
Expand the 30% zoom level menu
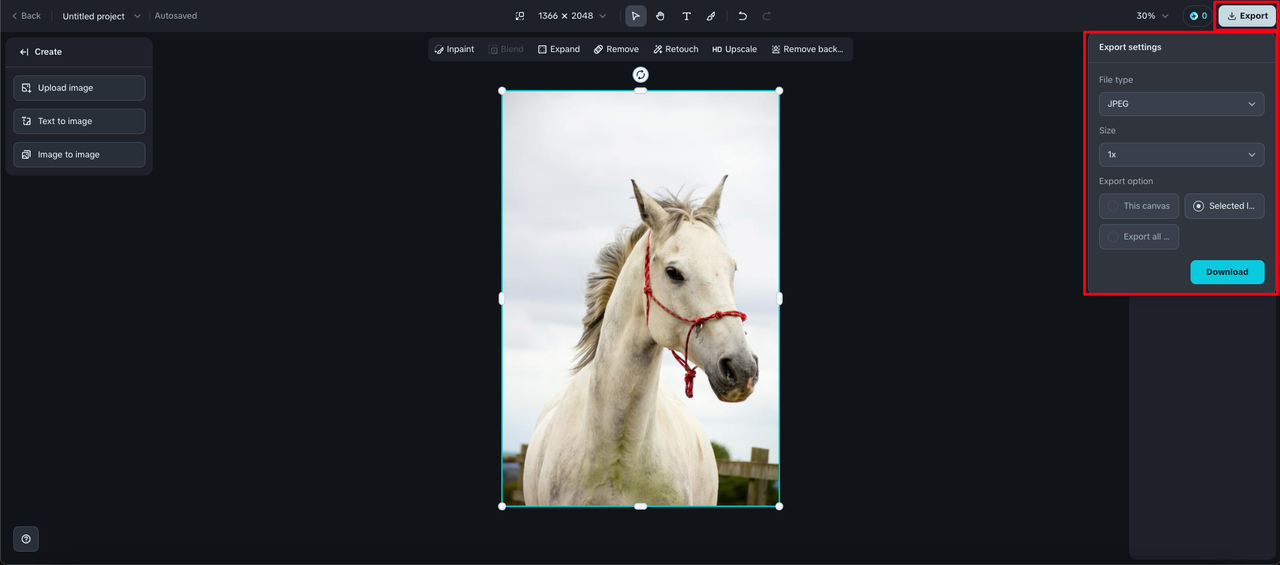coord(1152,16)
